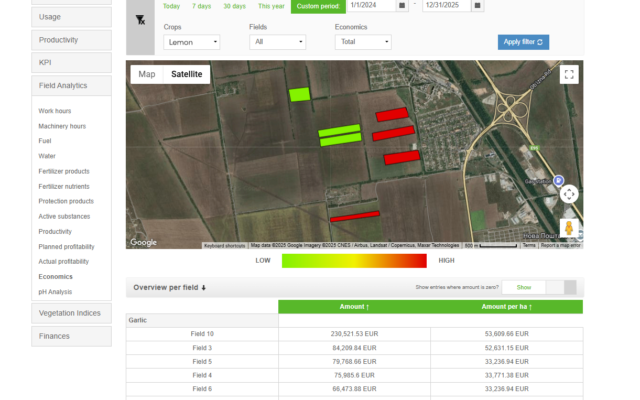Viewport: 640px width, 400px height.
Task: Open the Crops dropdown showing Lemon
Action: tap(191, 42)
